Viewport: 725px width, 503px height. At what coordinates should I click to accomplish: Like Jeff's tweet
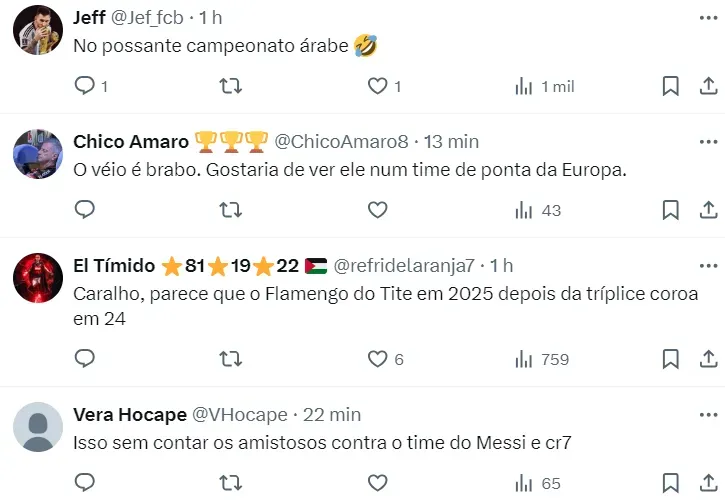(x=377, y=87)
